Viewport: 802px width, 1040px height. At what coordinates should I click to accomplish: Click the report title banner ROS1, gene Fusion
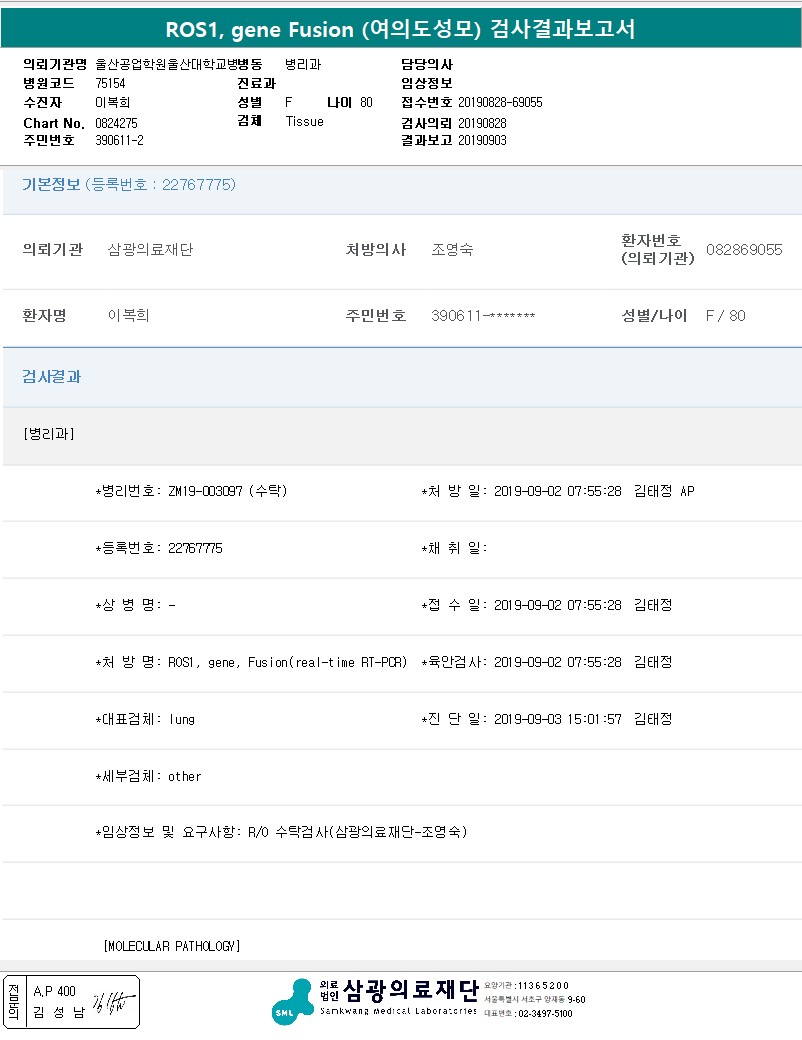(401, 29)
